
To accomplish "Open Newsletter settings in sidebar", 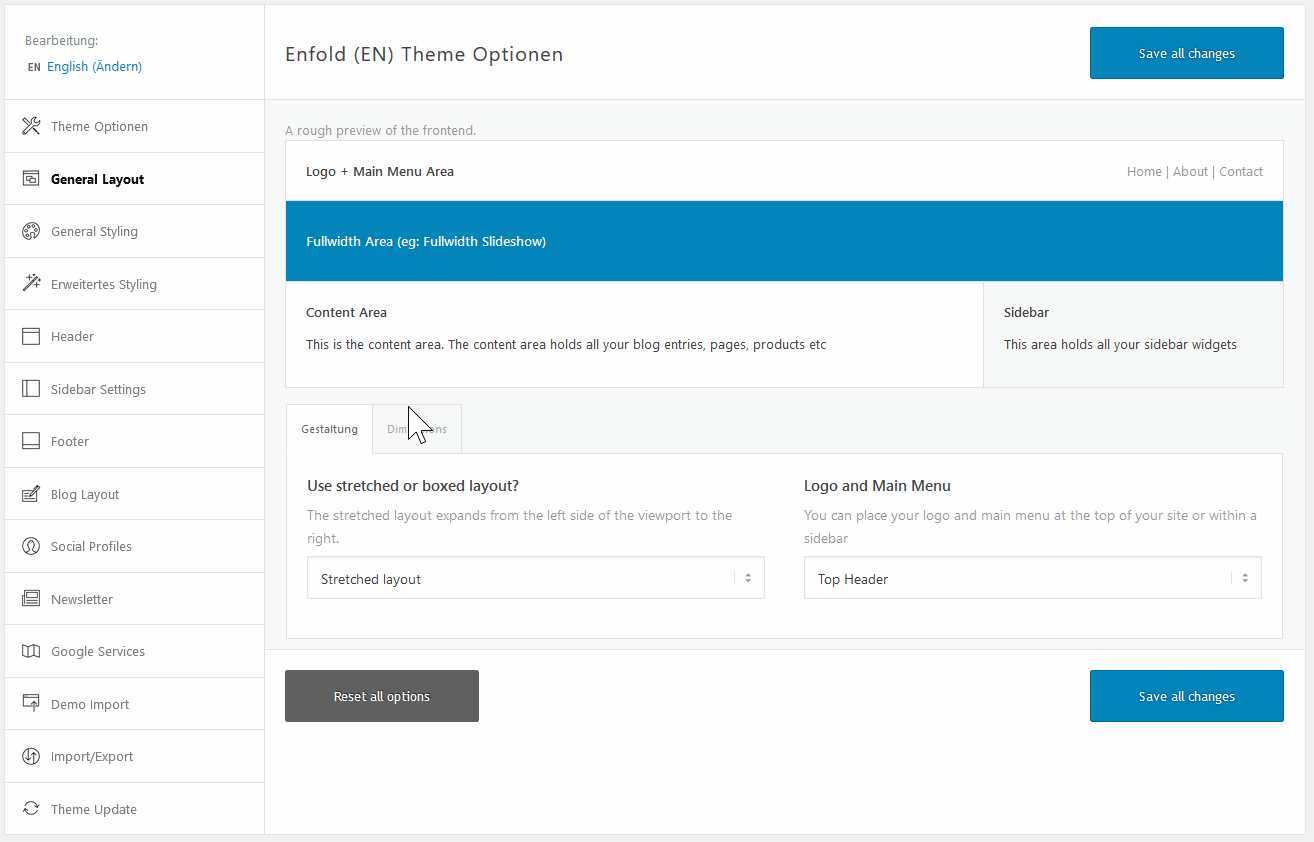I will point(82,599).
